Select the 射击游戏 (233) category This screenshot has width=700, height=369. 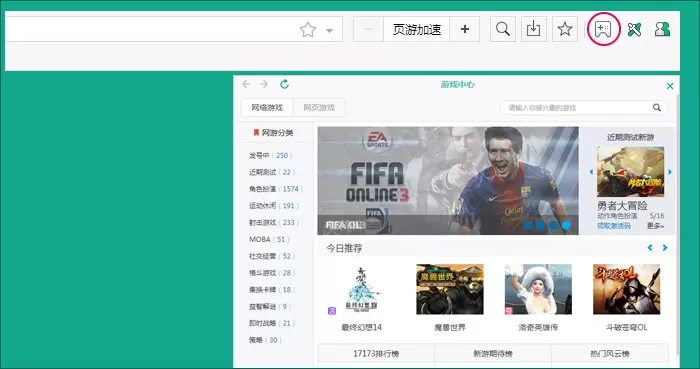274,222
